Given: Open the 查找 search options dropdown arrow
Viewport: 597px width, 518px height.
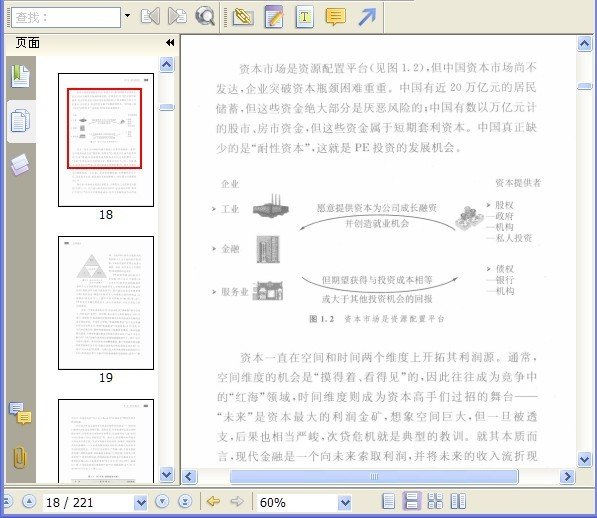Looking at the screenshot, I should tap(128, 16).
